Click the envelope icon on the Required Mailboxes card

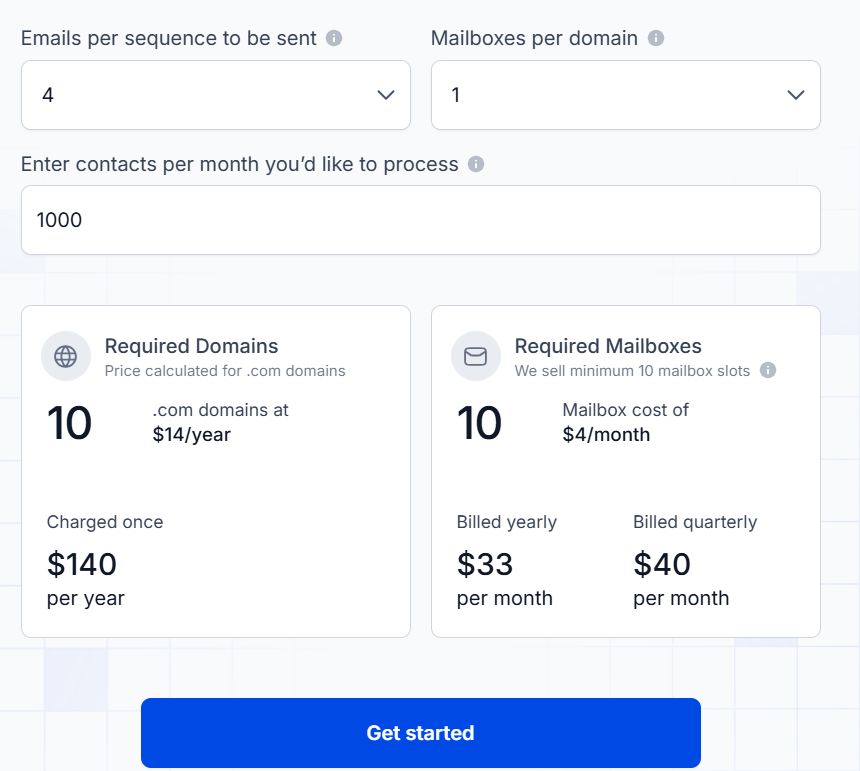point(475,356)
